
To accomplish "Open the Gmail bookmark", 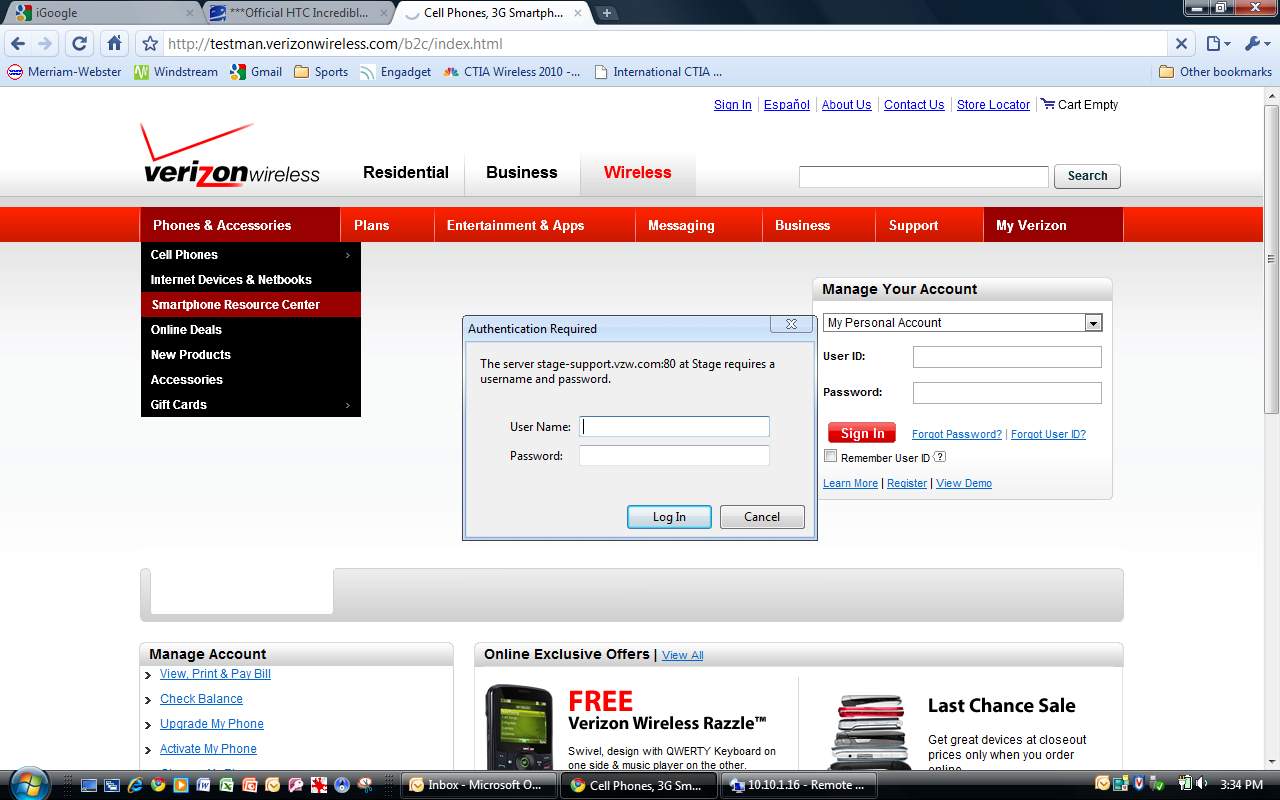I will pos(256,72).
